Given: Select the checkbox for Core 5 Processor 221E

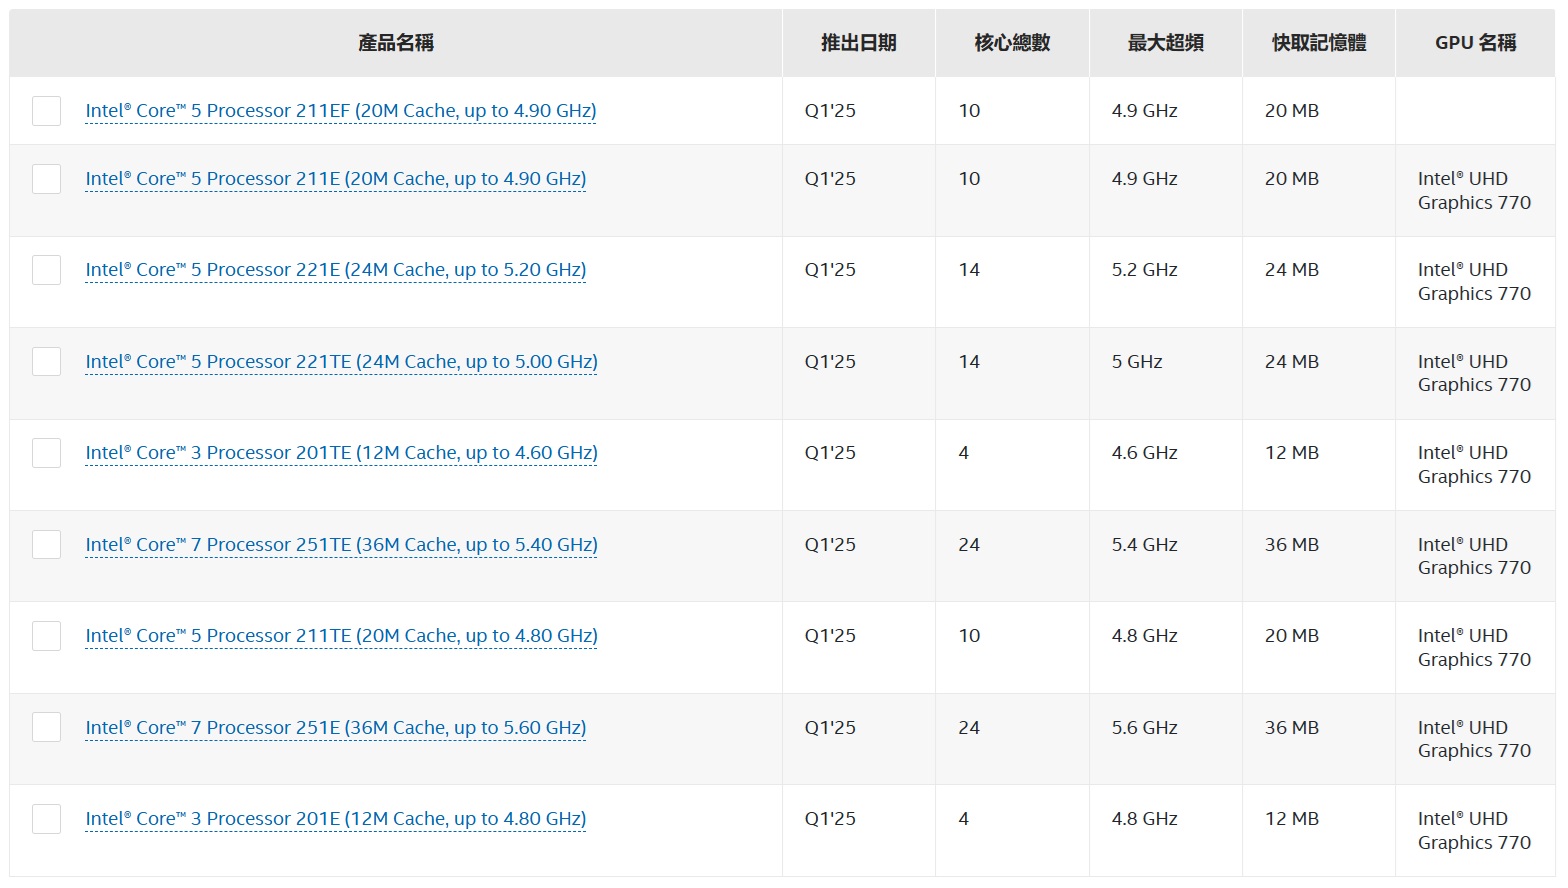Looking at the screenshot, I should [x=47, y=270].
